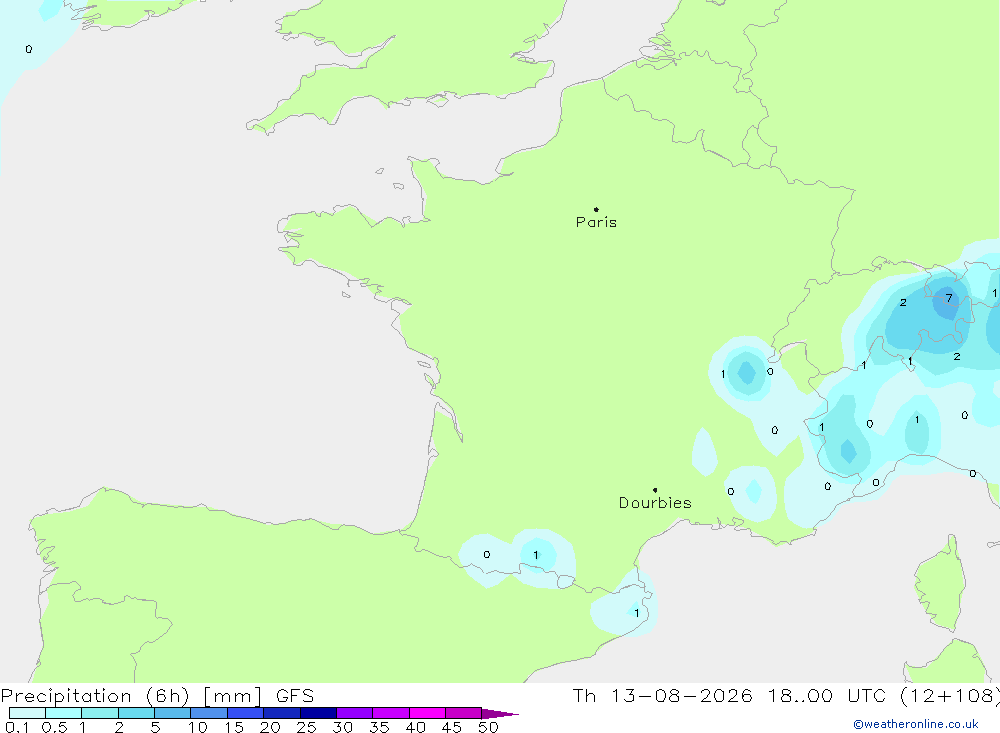Click the legend value '30'
The image size is (1000, 733).
pos(343,727)
